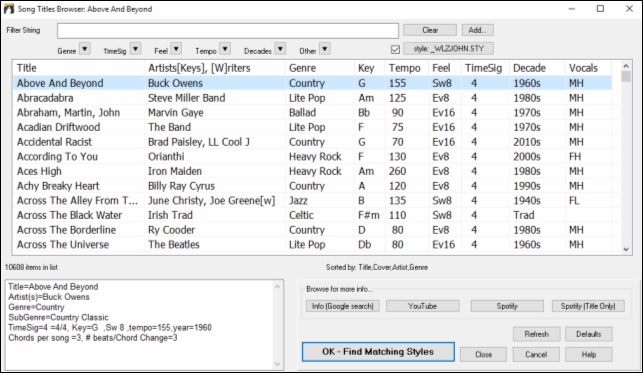Click artist Steve Miller Band

point(187,98)
